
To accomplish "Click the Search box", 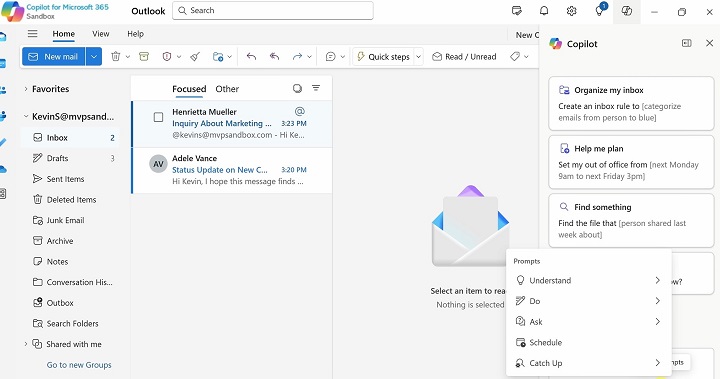I will 273,11.
